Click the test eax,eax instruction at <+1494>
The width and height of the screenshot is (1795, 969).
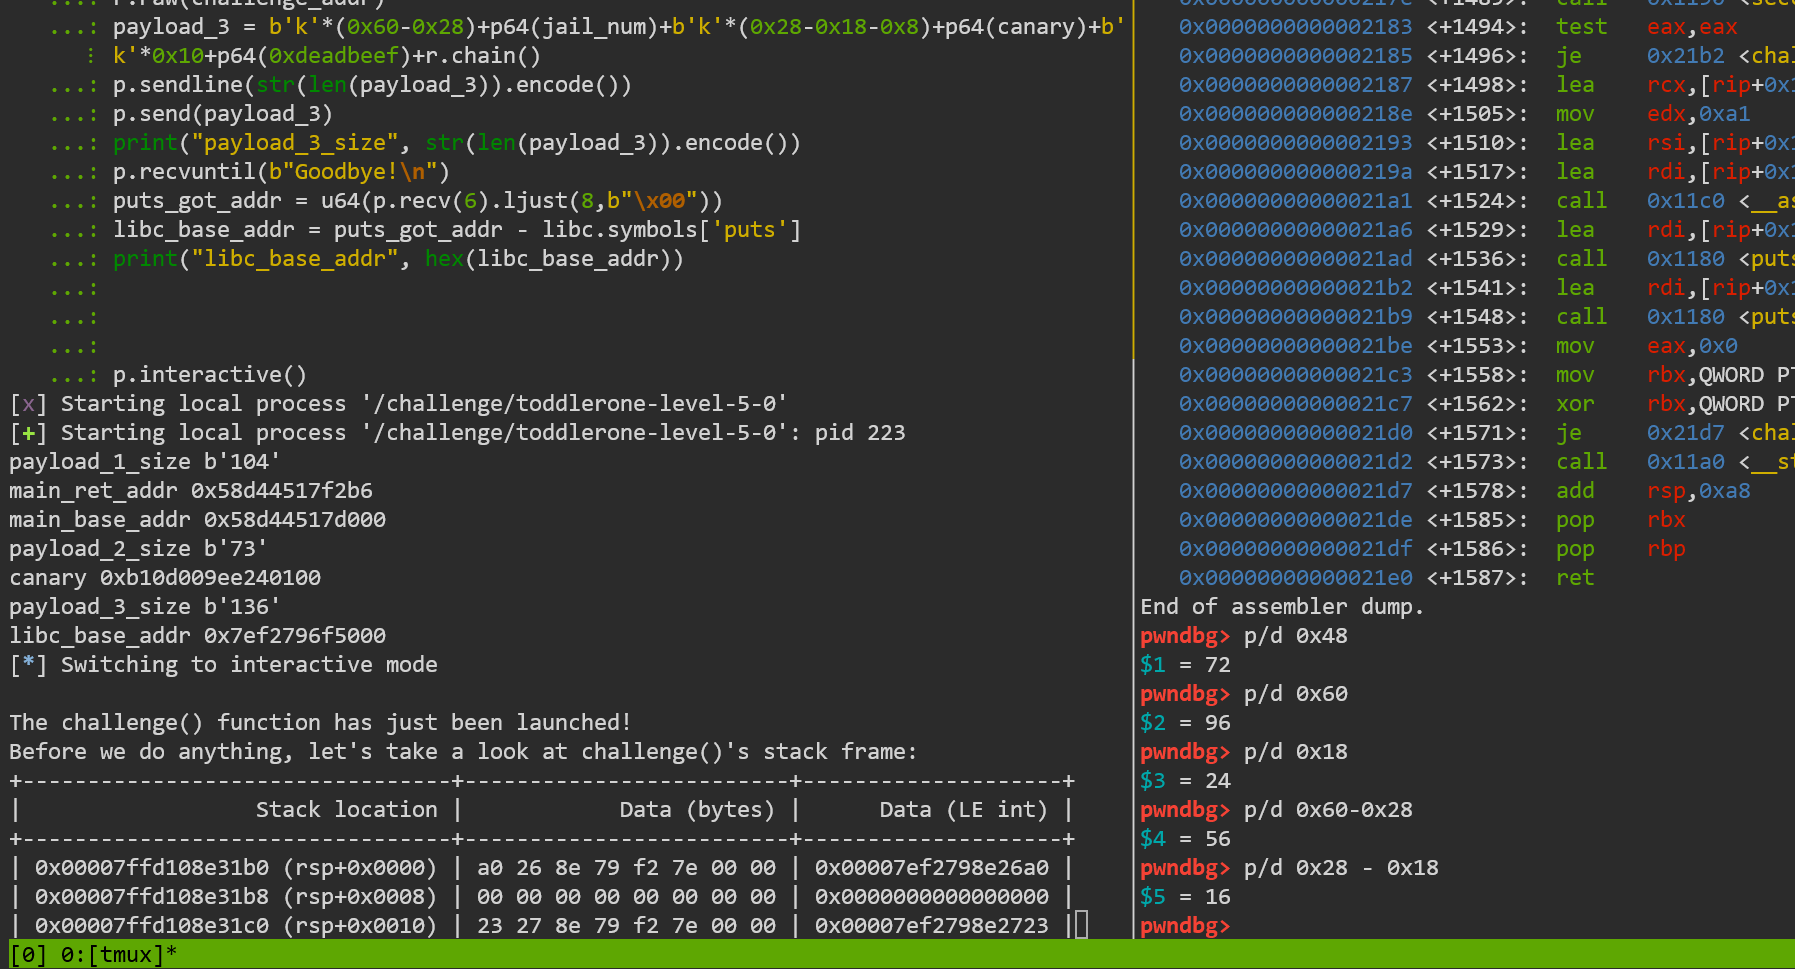(x=1458, y=27)
